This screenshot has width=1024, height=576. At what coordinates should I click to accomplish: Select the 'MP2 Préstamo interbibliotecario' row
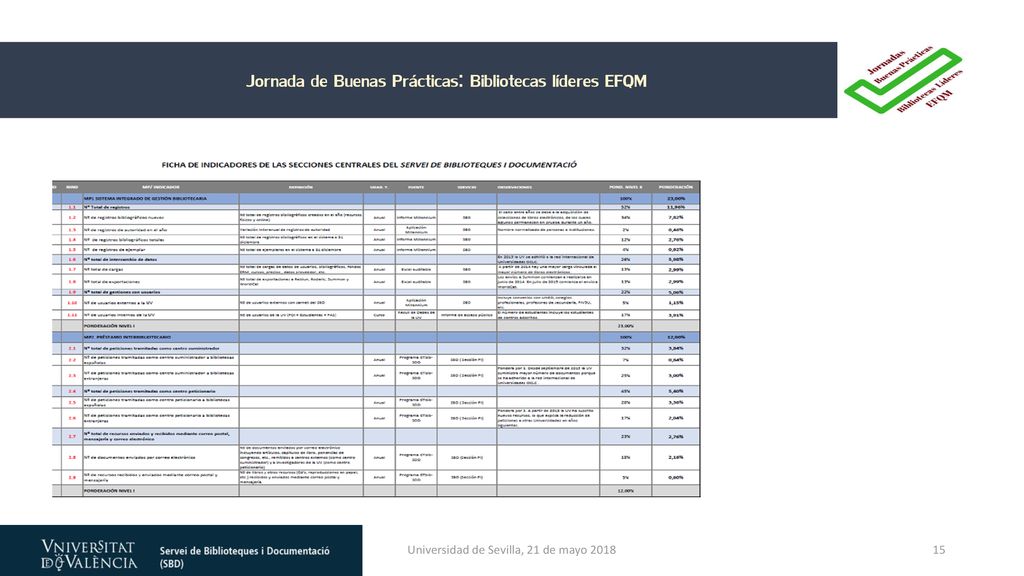pos(376,337)
